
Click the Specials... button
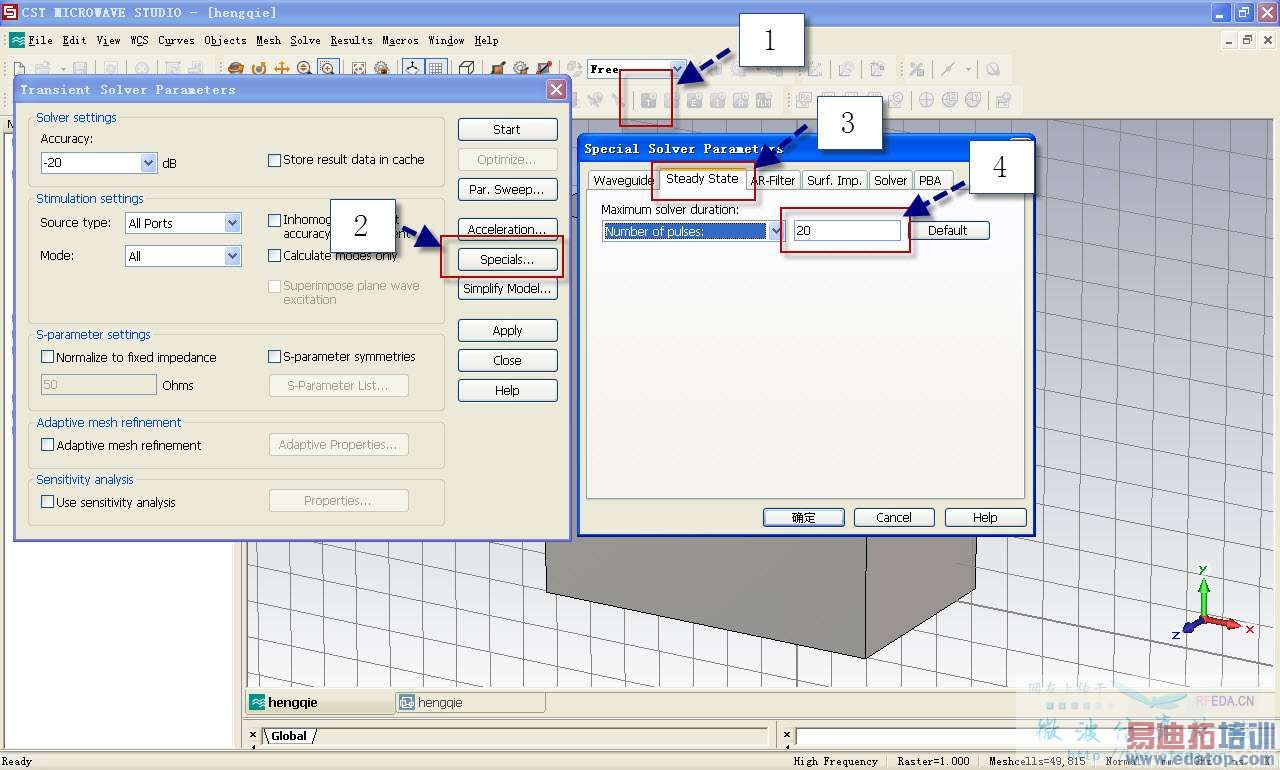coord(507,259)
